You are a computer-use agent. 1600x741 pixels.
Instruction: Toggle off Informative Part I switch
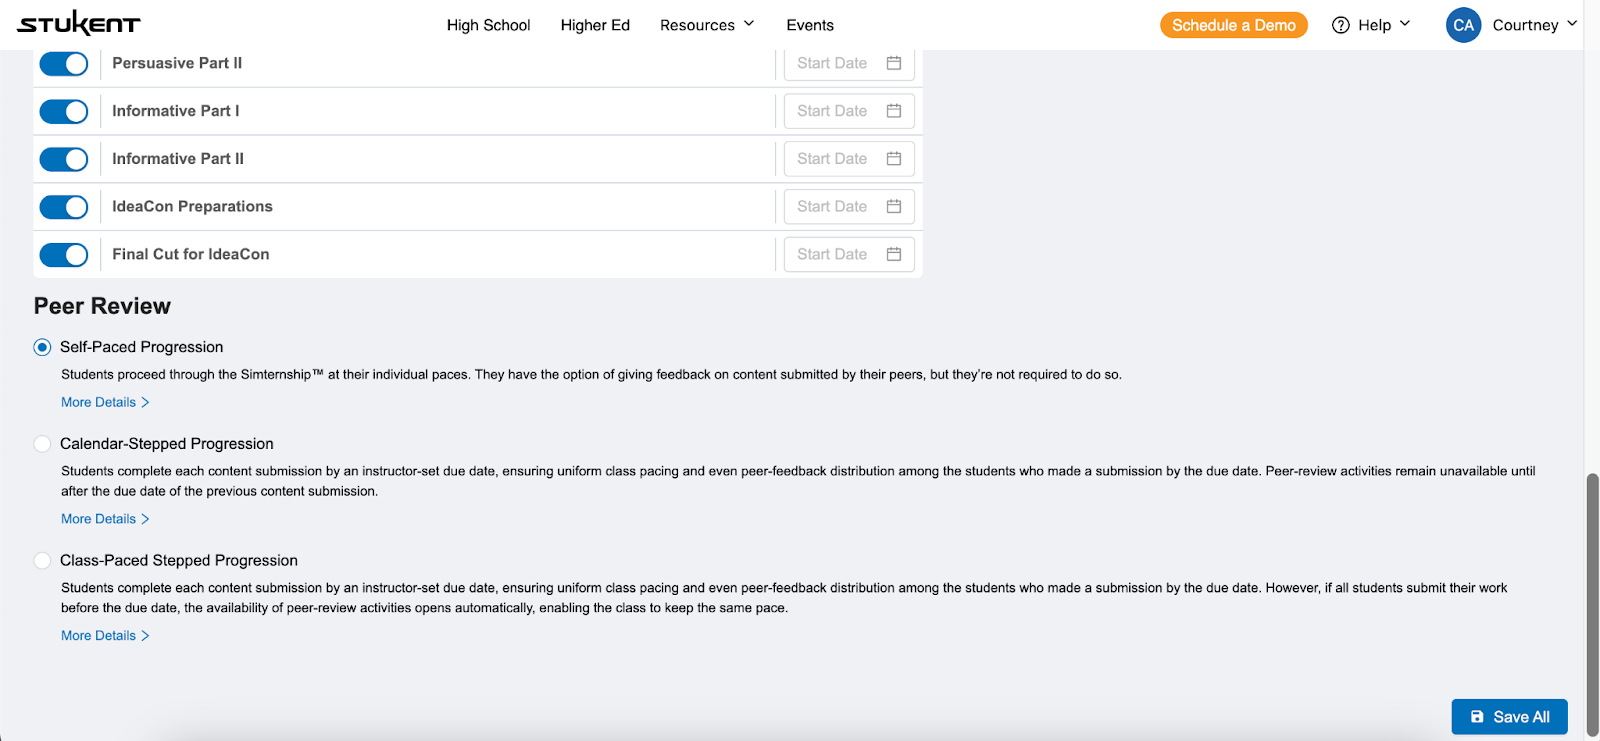(64, 111)
